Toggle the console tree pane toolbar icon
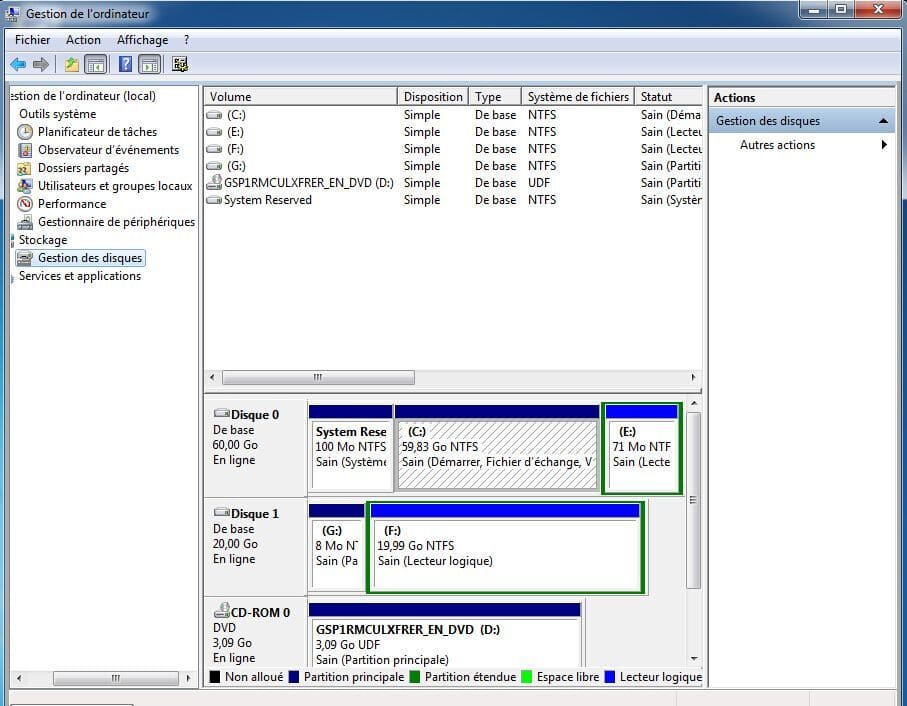The image size is (907, 706). [96, 65]
